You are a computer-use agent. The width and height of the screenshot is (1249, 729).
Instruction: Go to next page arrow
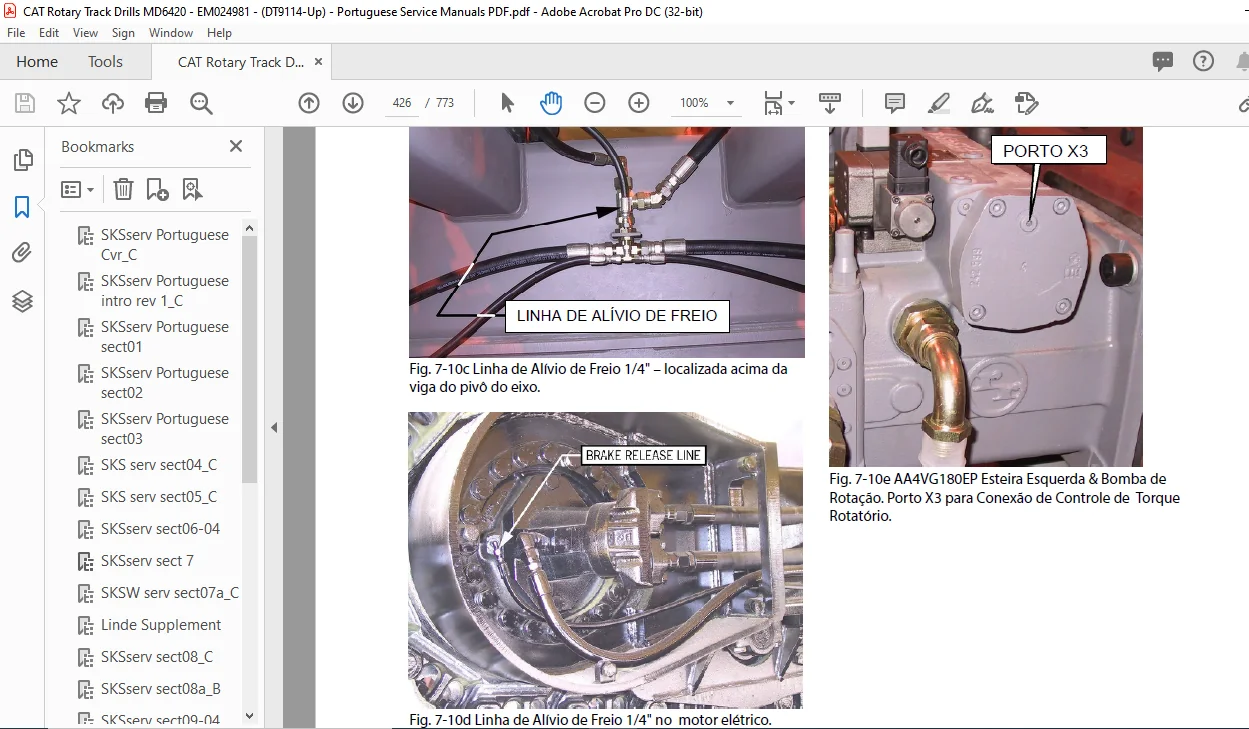[353, 103]
